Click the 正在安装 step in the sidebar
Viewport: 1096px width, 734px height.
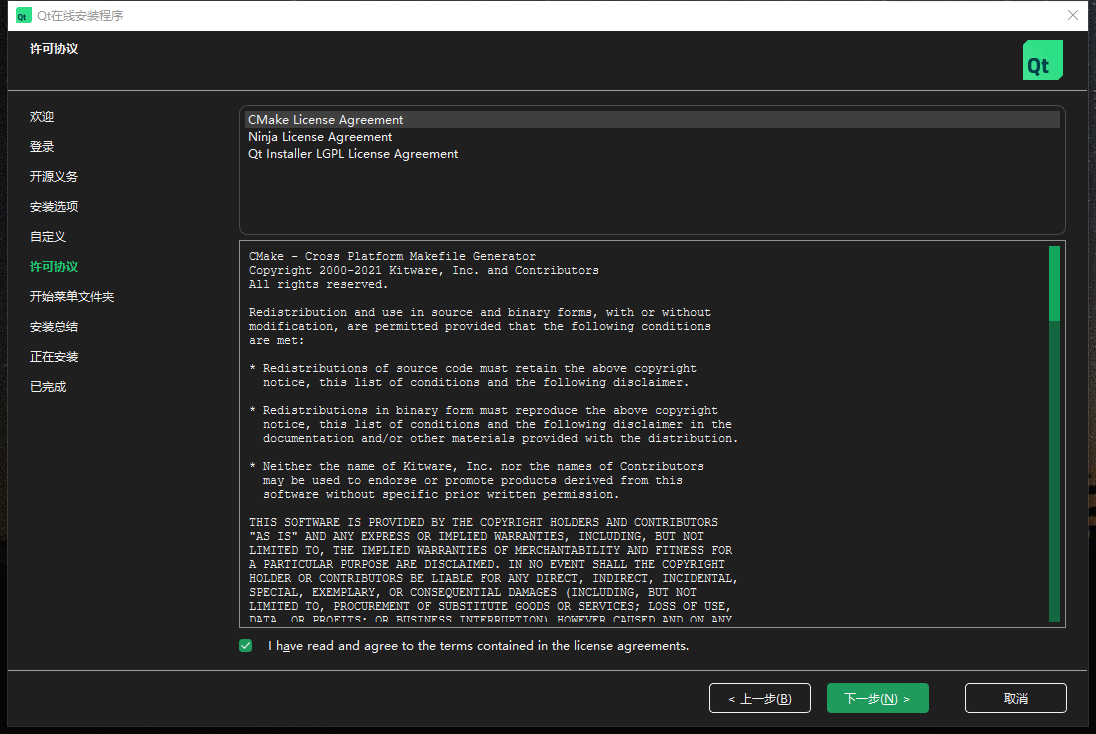pos(54,357)
